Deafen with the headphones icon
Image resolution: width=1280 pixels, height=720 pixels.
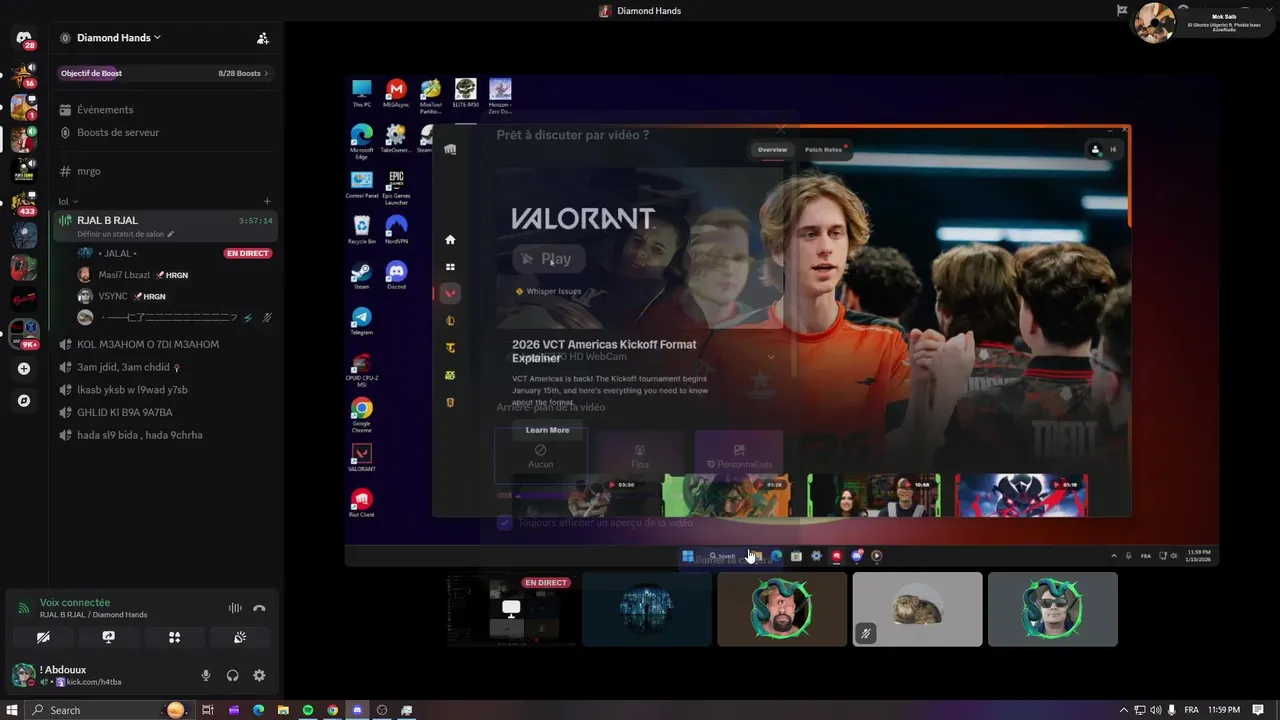[x=232, y=676]
